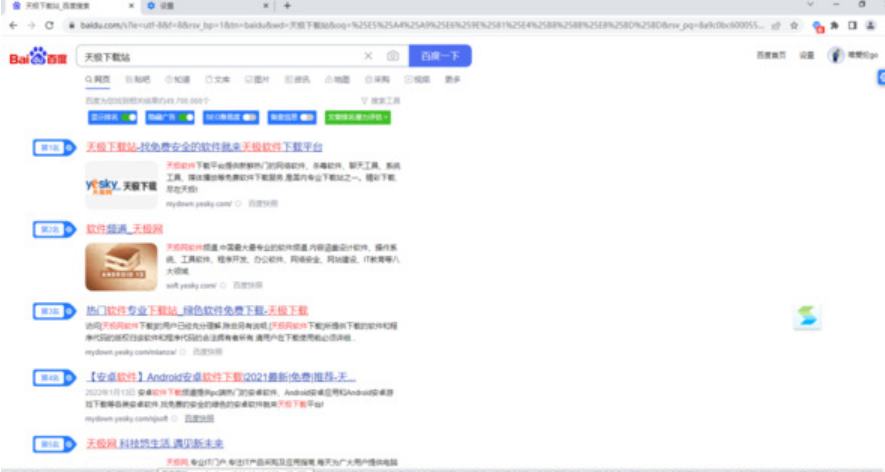Screen dimensions: 885x472
Task: Click 百度首页 link at top right
Action: click(x=771, y=55)
